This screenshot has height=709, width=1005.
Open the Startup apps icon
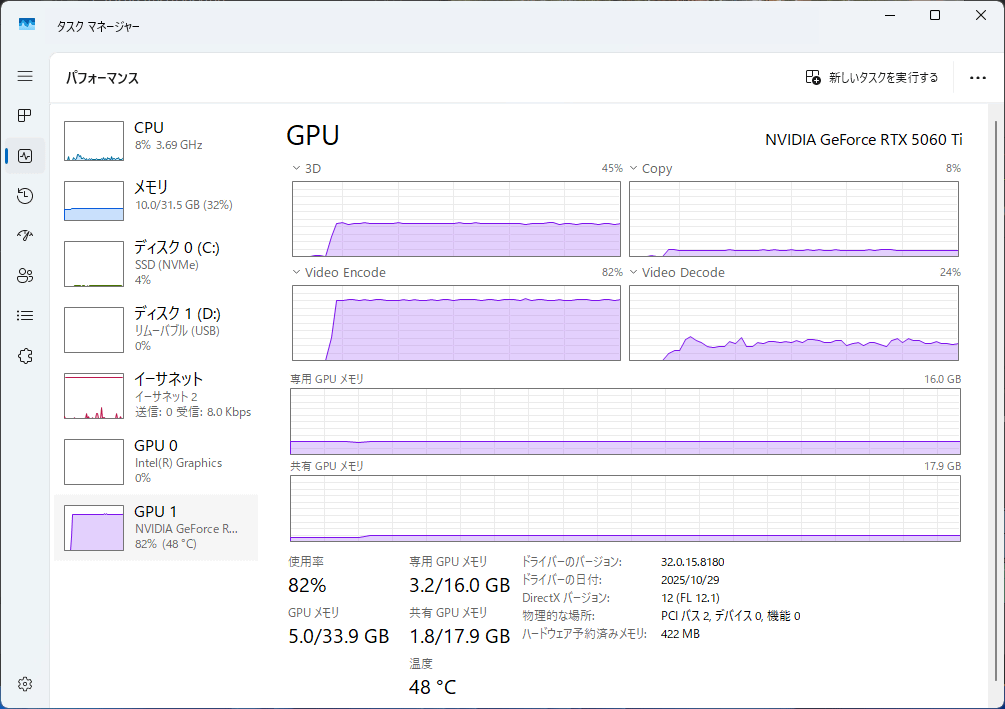[x=25, y=236]
